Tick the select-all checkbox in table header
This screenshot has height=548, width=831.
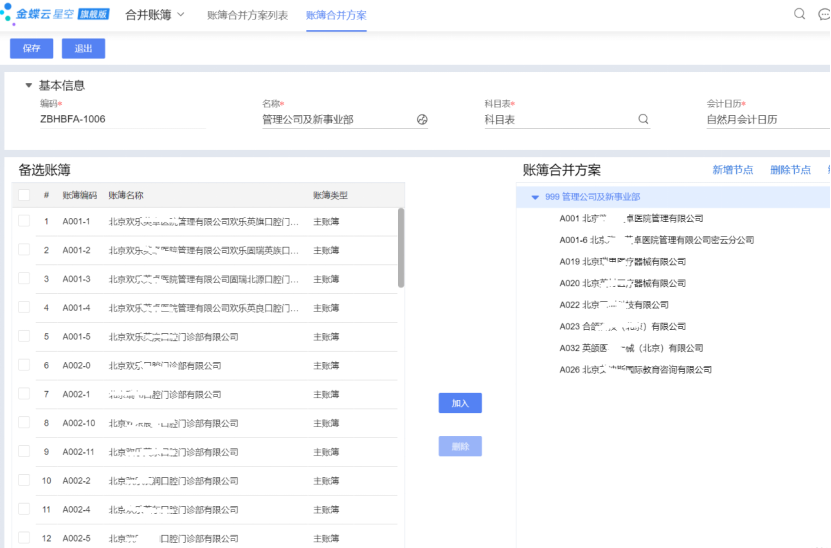pyautogui.click(x=24, y=195)
